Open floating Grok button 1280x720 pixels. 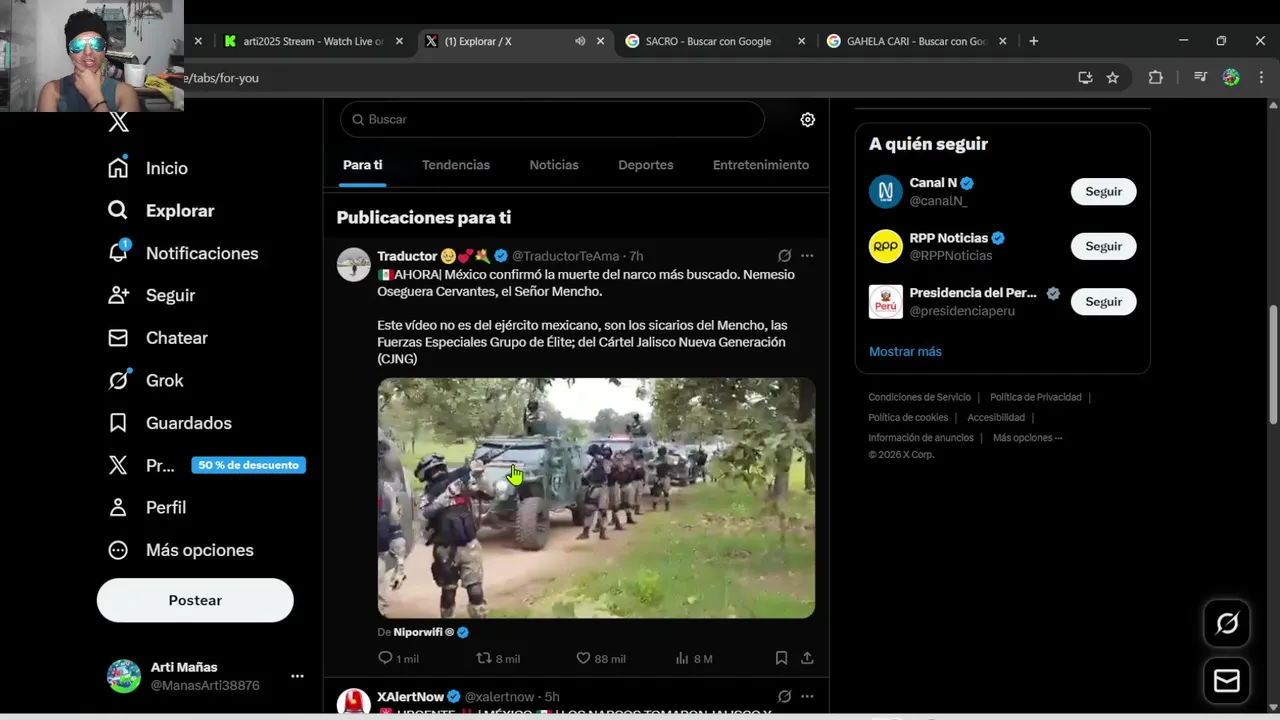pyautogui.click(x=1227, y=624)
